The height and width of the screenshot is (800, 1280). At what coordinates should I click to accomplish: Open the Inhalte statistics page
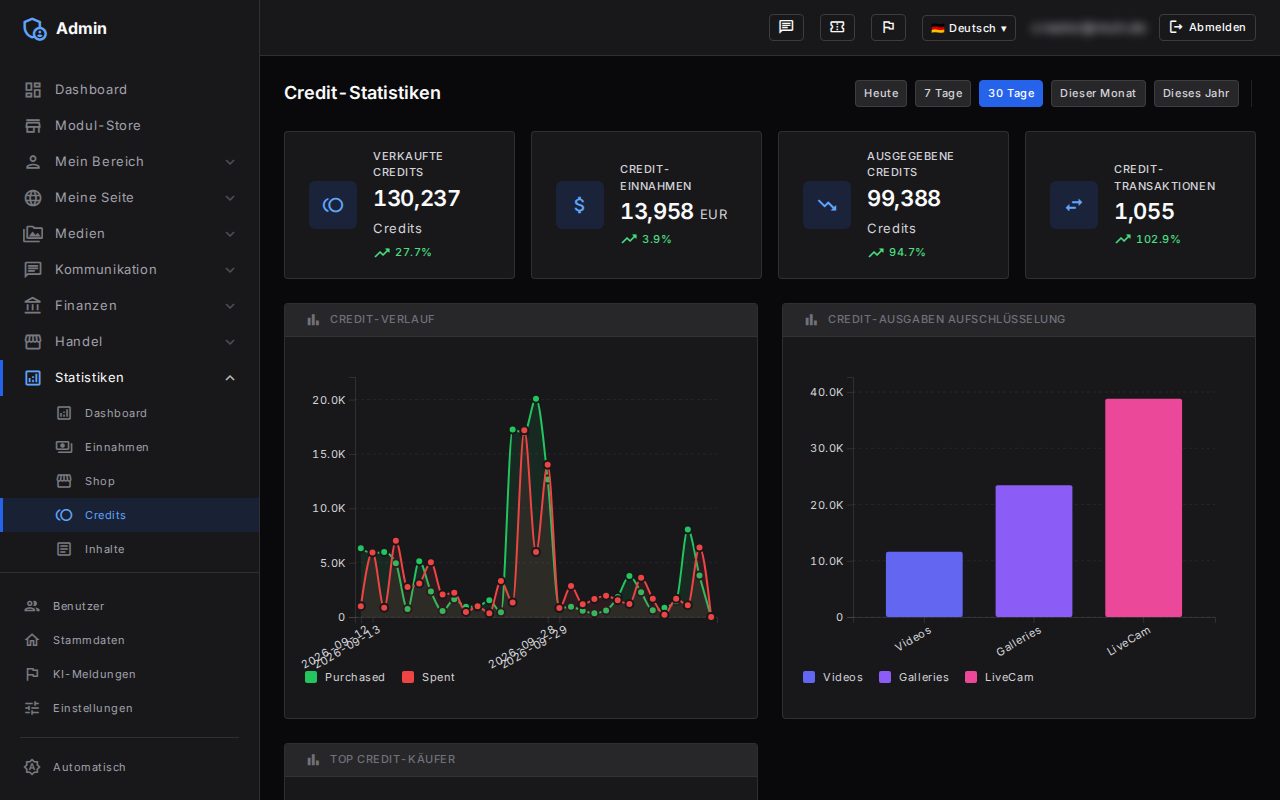click(x=130, y=549)
